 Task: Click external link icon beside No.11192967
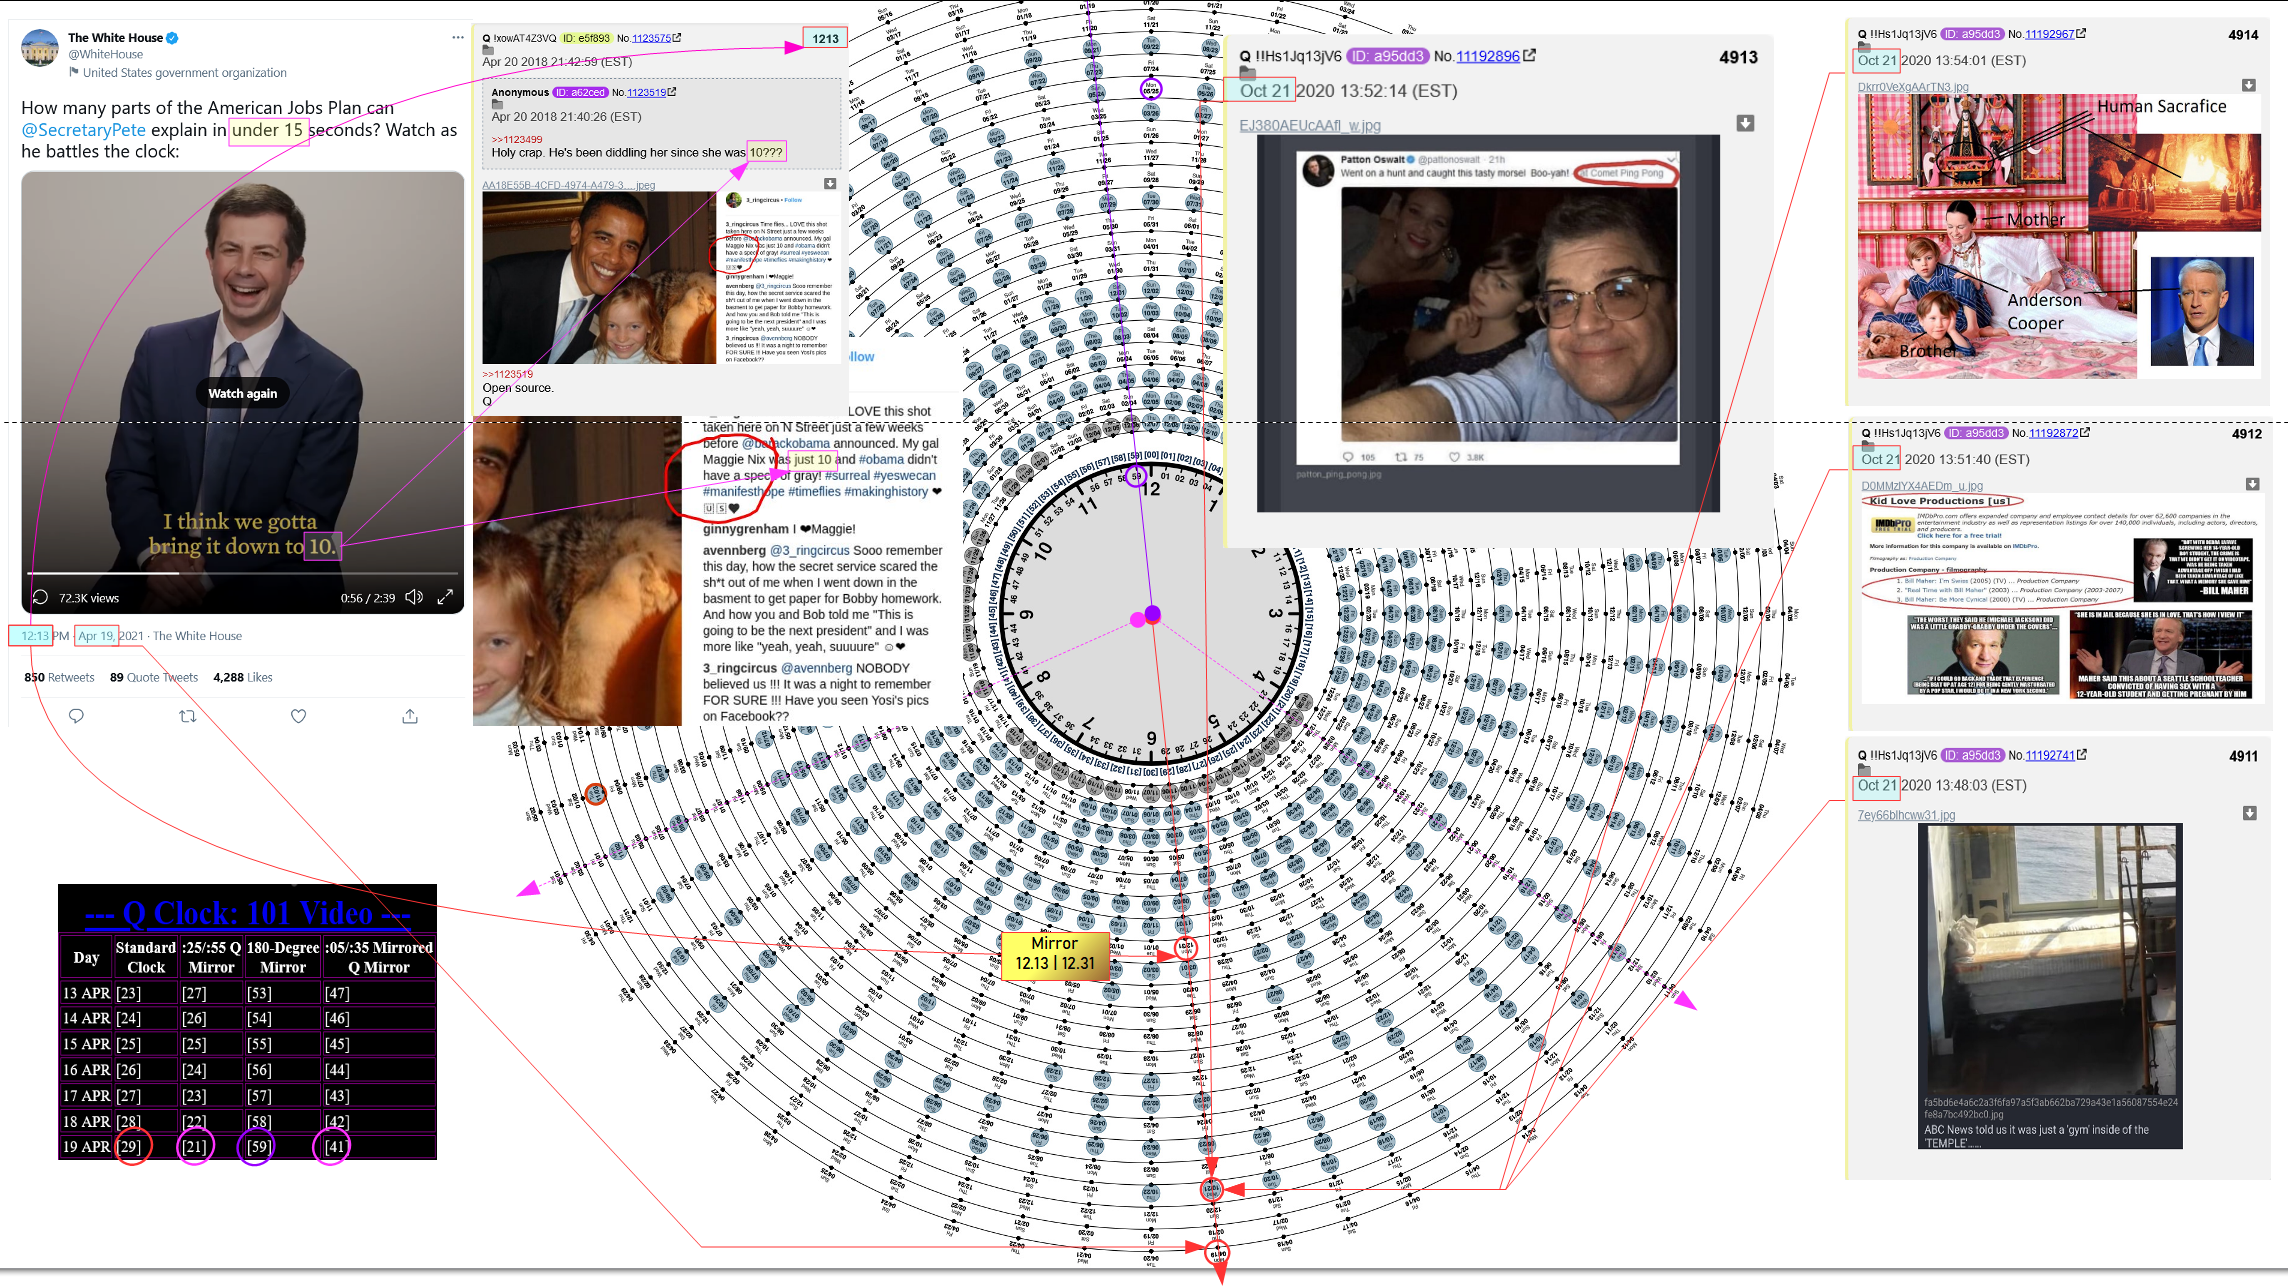coord(2081,34)
